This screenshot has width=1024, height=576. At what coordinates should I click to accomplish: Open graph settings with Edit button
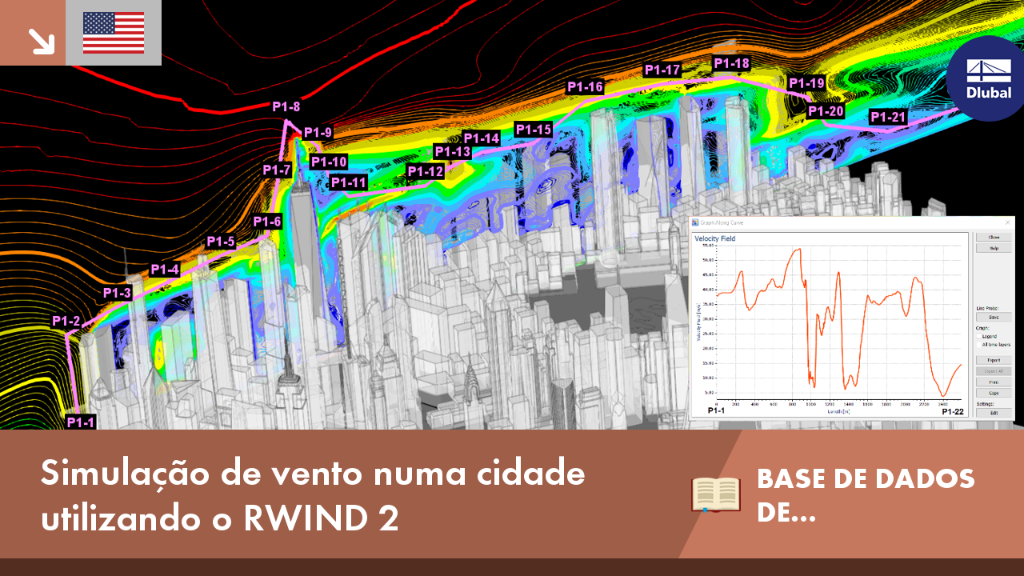994,413
